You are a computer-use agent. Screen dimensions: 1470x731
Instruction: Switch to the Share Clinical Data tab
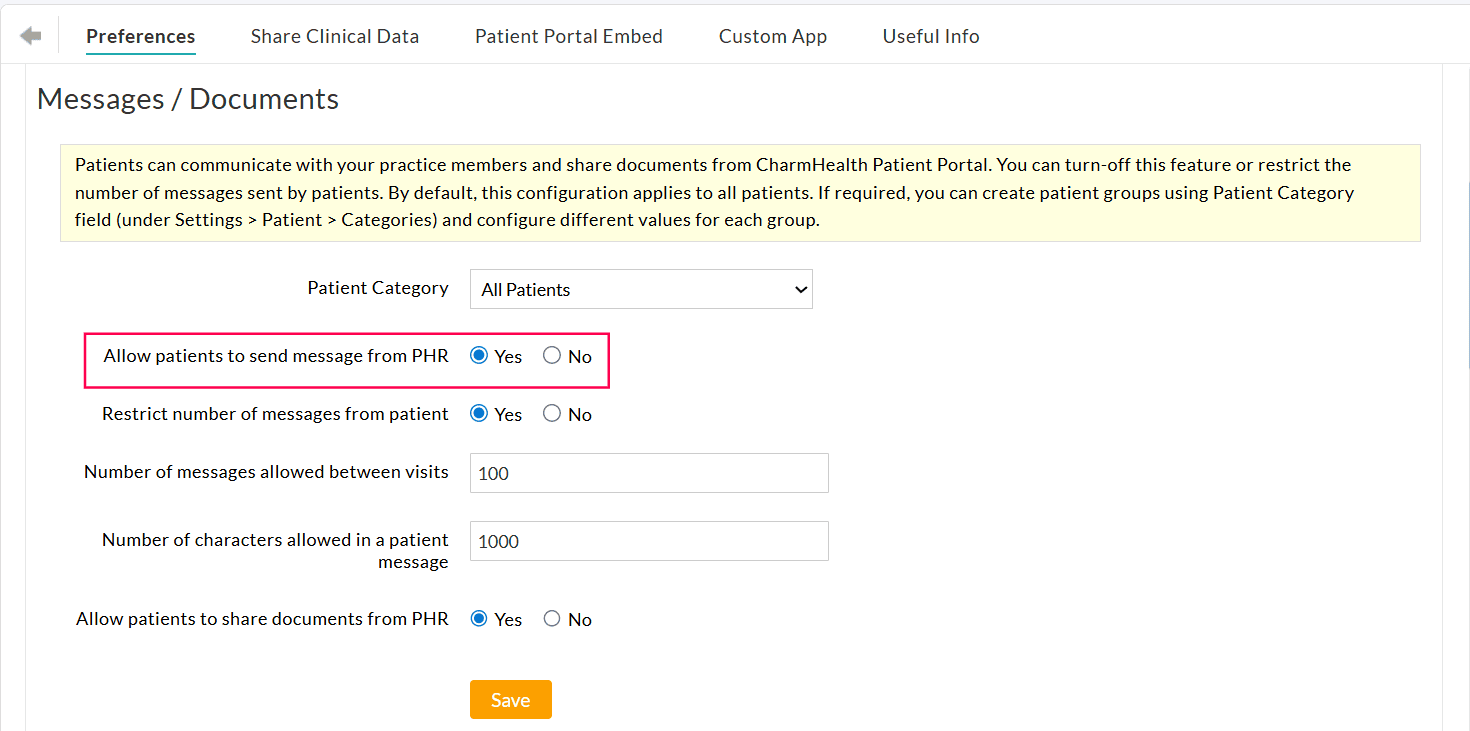pos(334,36)
